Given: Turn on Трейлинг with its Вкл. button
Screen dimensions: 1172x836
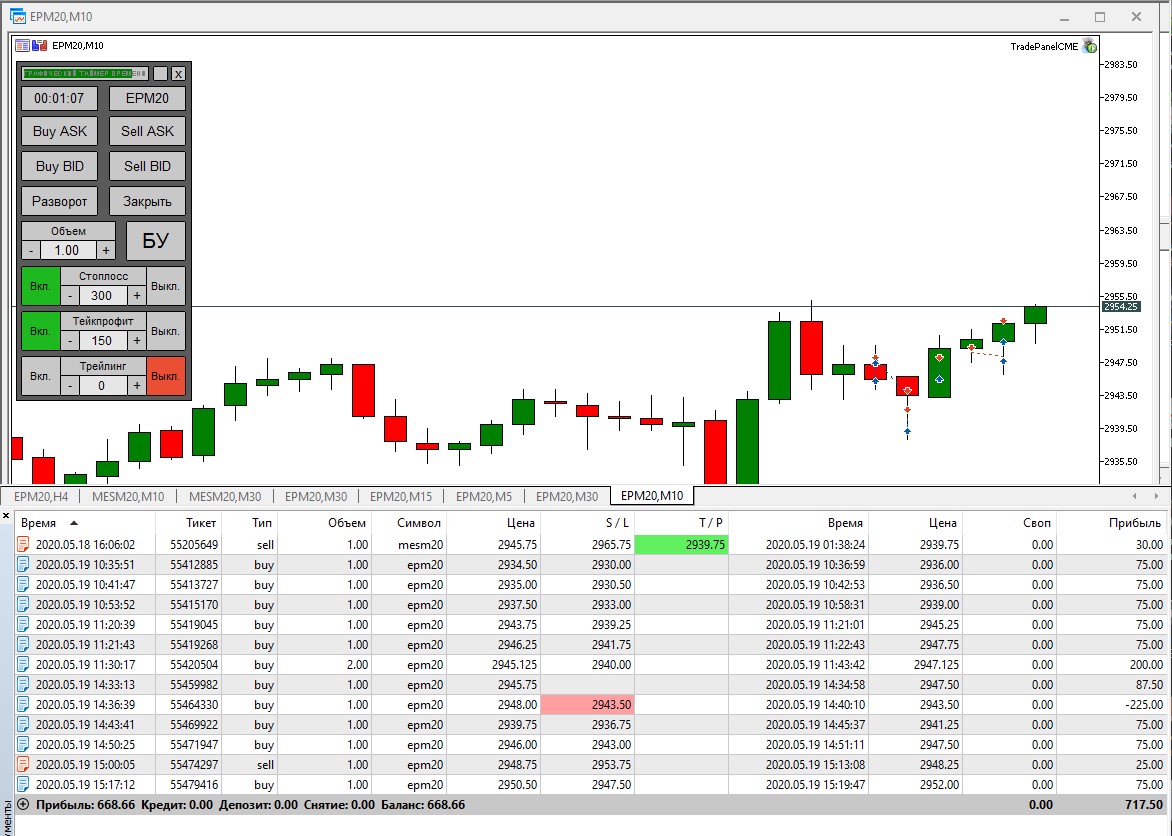Looking at the screenshot, I should [x=40, y=376].
